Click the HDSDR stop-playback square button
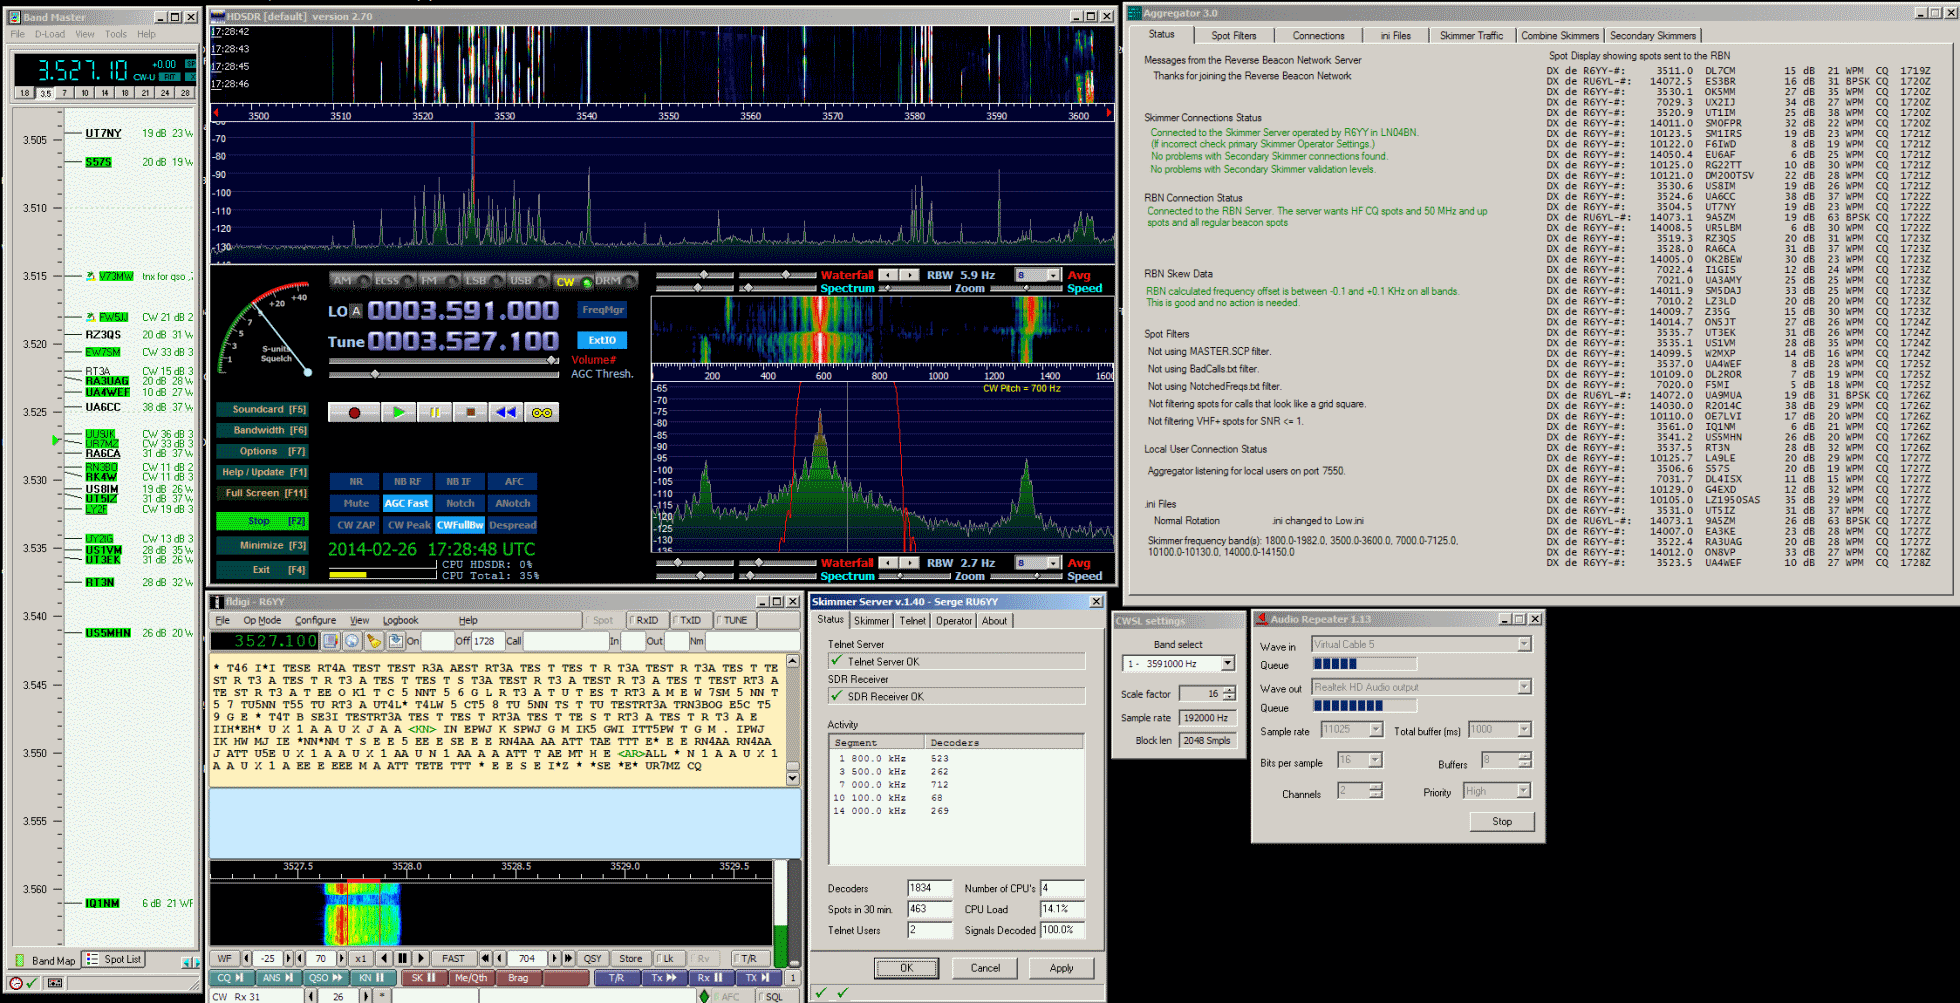 point(470,412)
